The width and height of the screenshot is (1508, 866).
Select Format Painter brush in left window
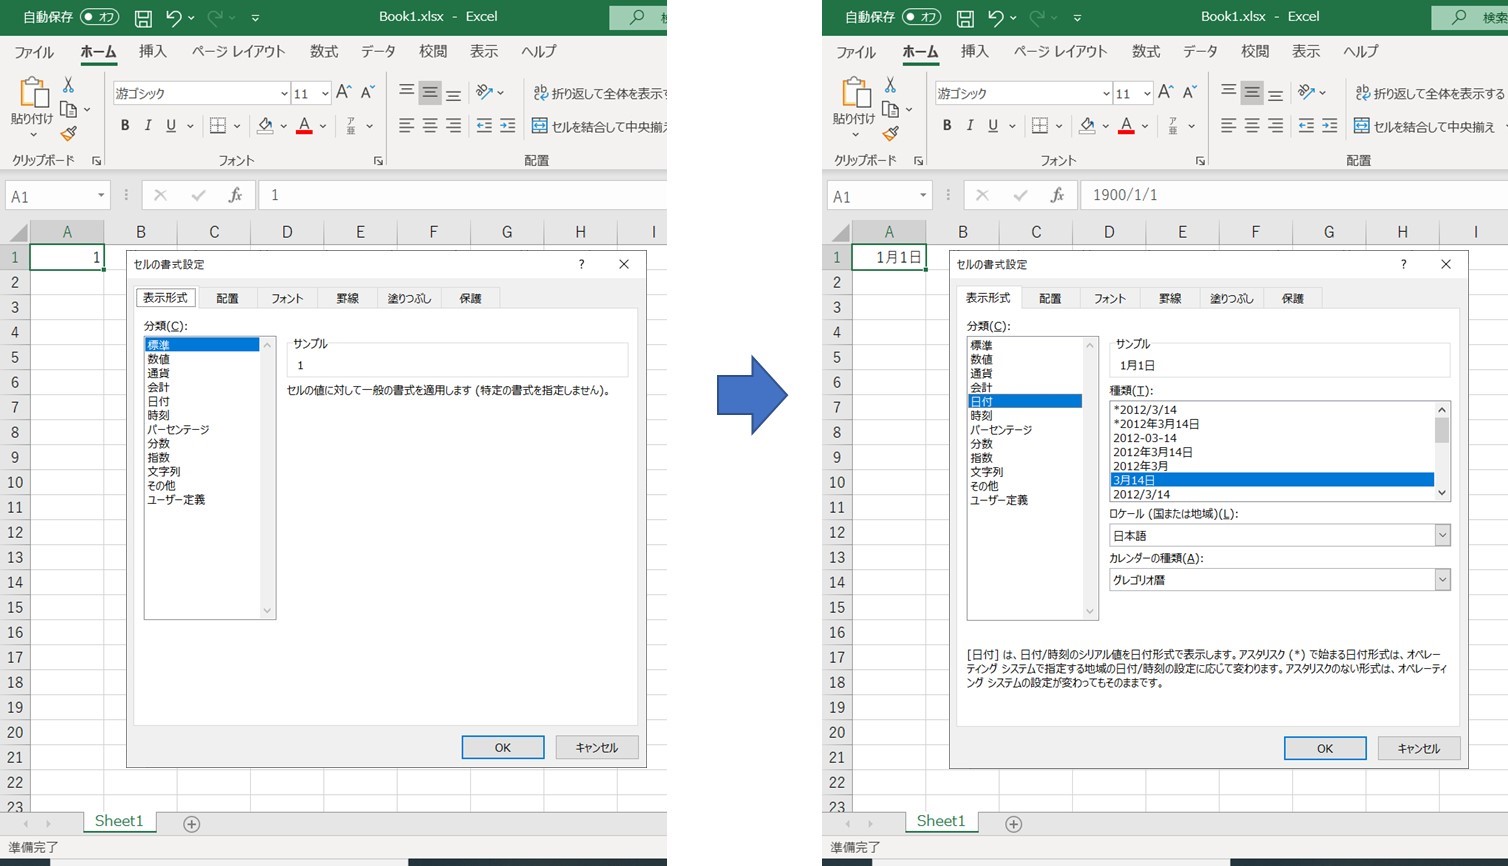[68, 133]
